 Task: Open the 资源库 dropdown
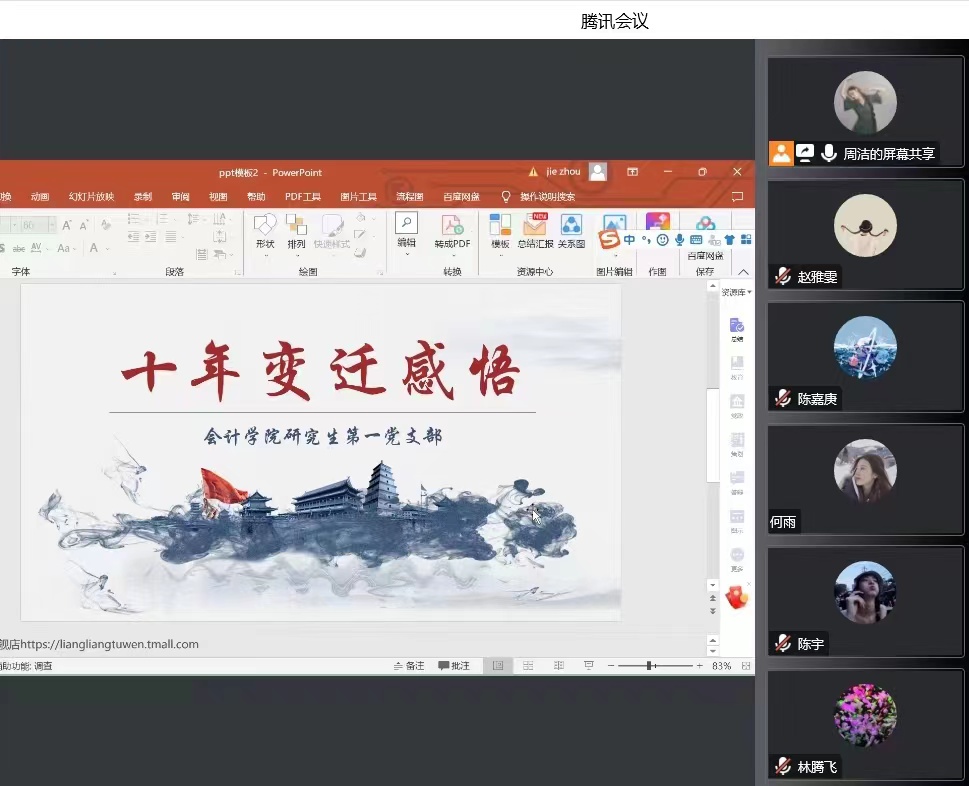(736, 292)
